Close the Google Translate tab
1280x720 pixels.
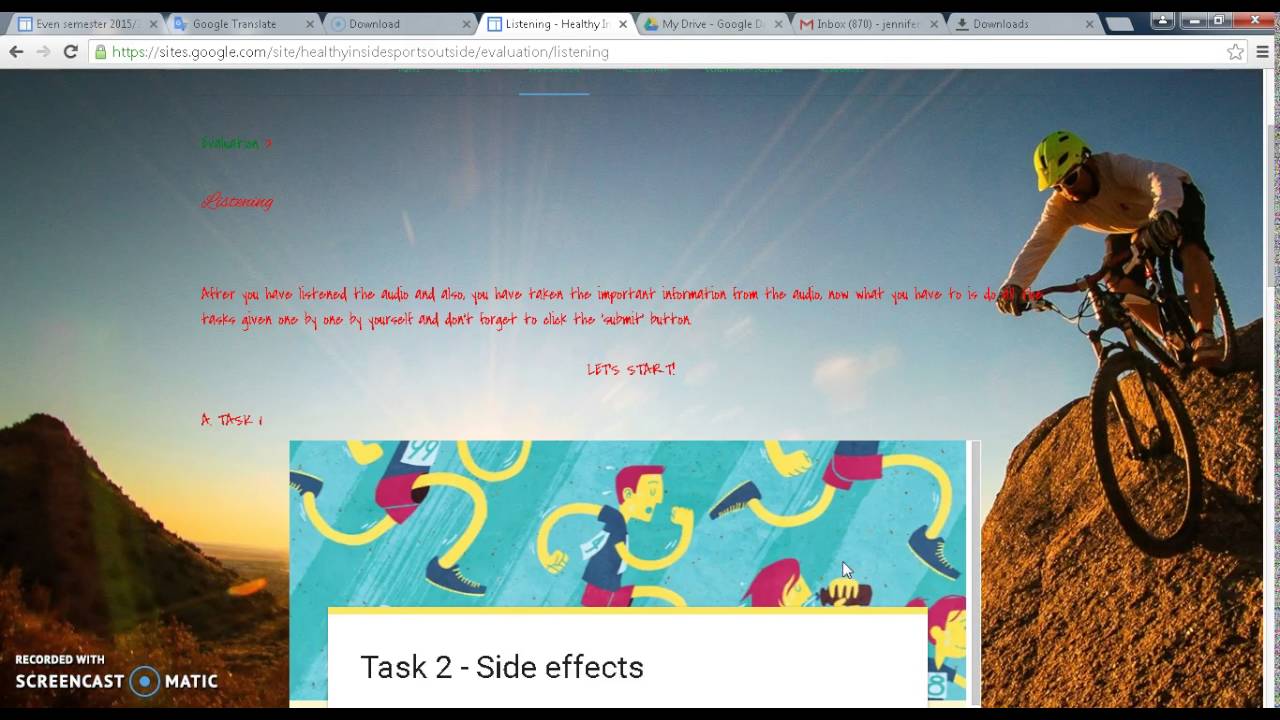pyautogui.click(x=308, y=24)
